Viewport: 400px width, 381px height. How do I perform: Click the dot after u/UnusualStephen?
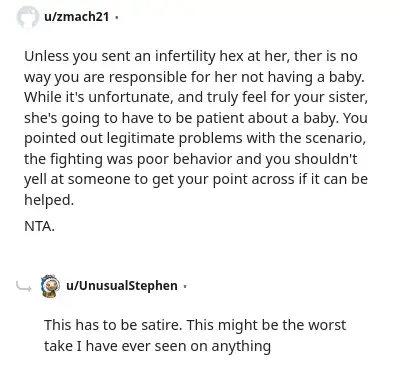[x=185, y=286]
